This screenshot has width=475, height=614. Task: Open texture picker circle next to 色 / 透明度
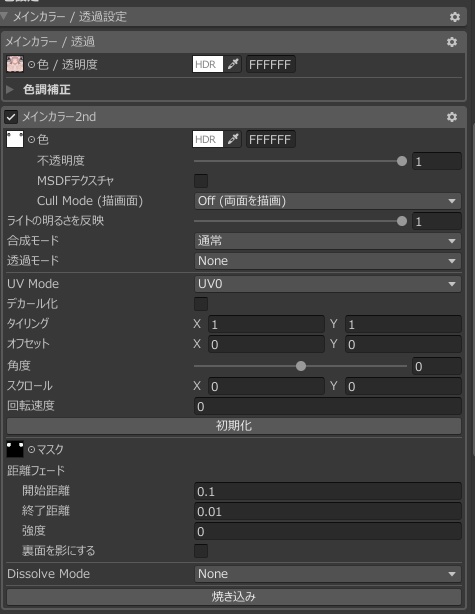[x=31, y=65]
